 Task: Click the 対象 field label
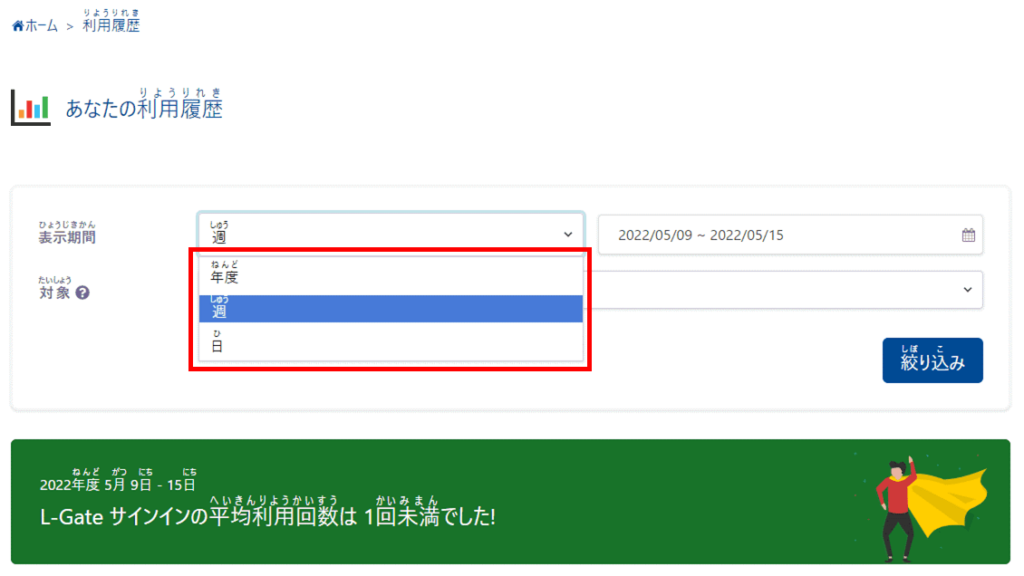[53, 293]
